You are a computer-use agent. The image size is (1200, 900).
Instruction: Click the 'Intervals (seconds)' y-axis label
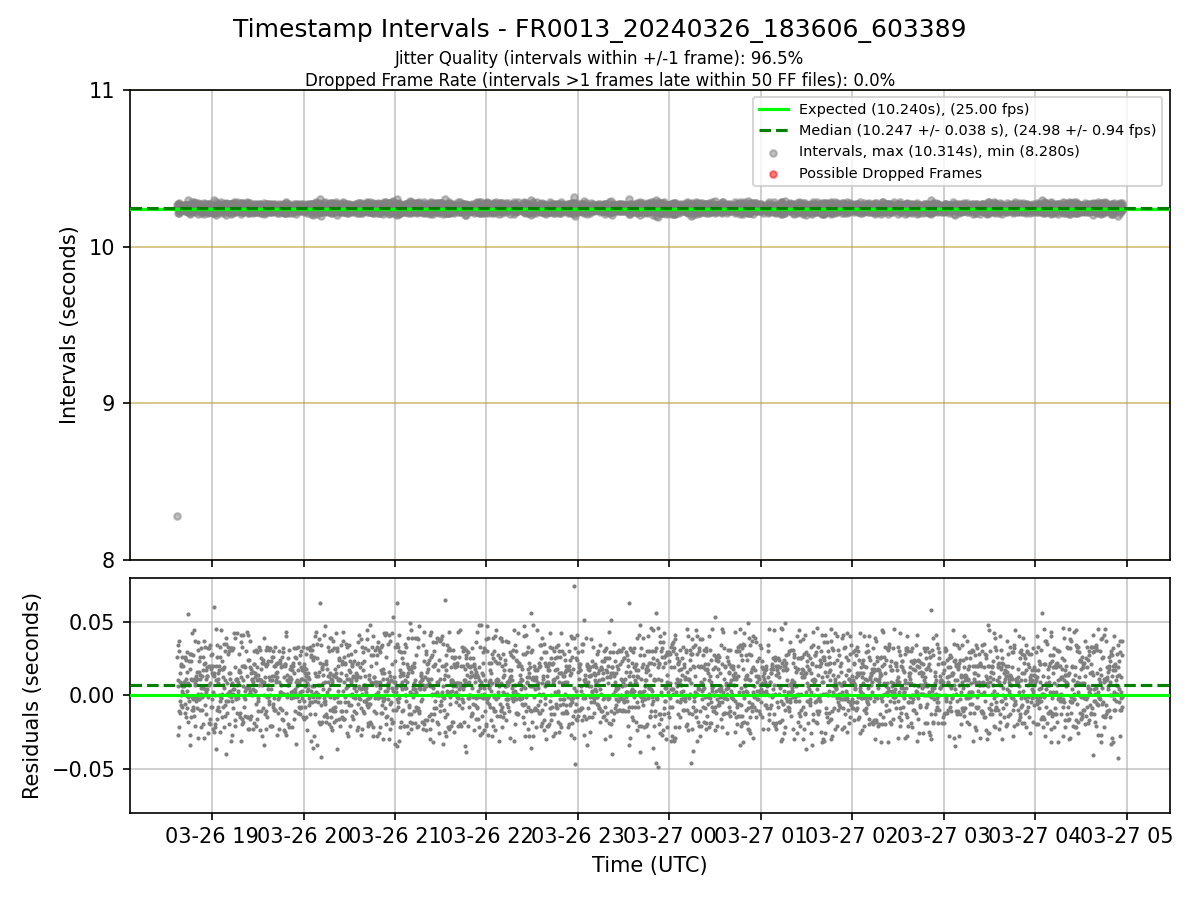(69, 325)
